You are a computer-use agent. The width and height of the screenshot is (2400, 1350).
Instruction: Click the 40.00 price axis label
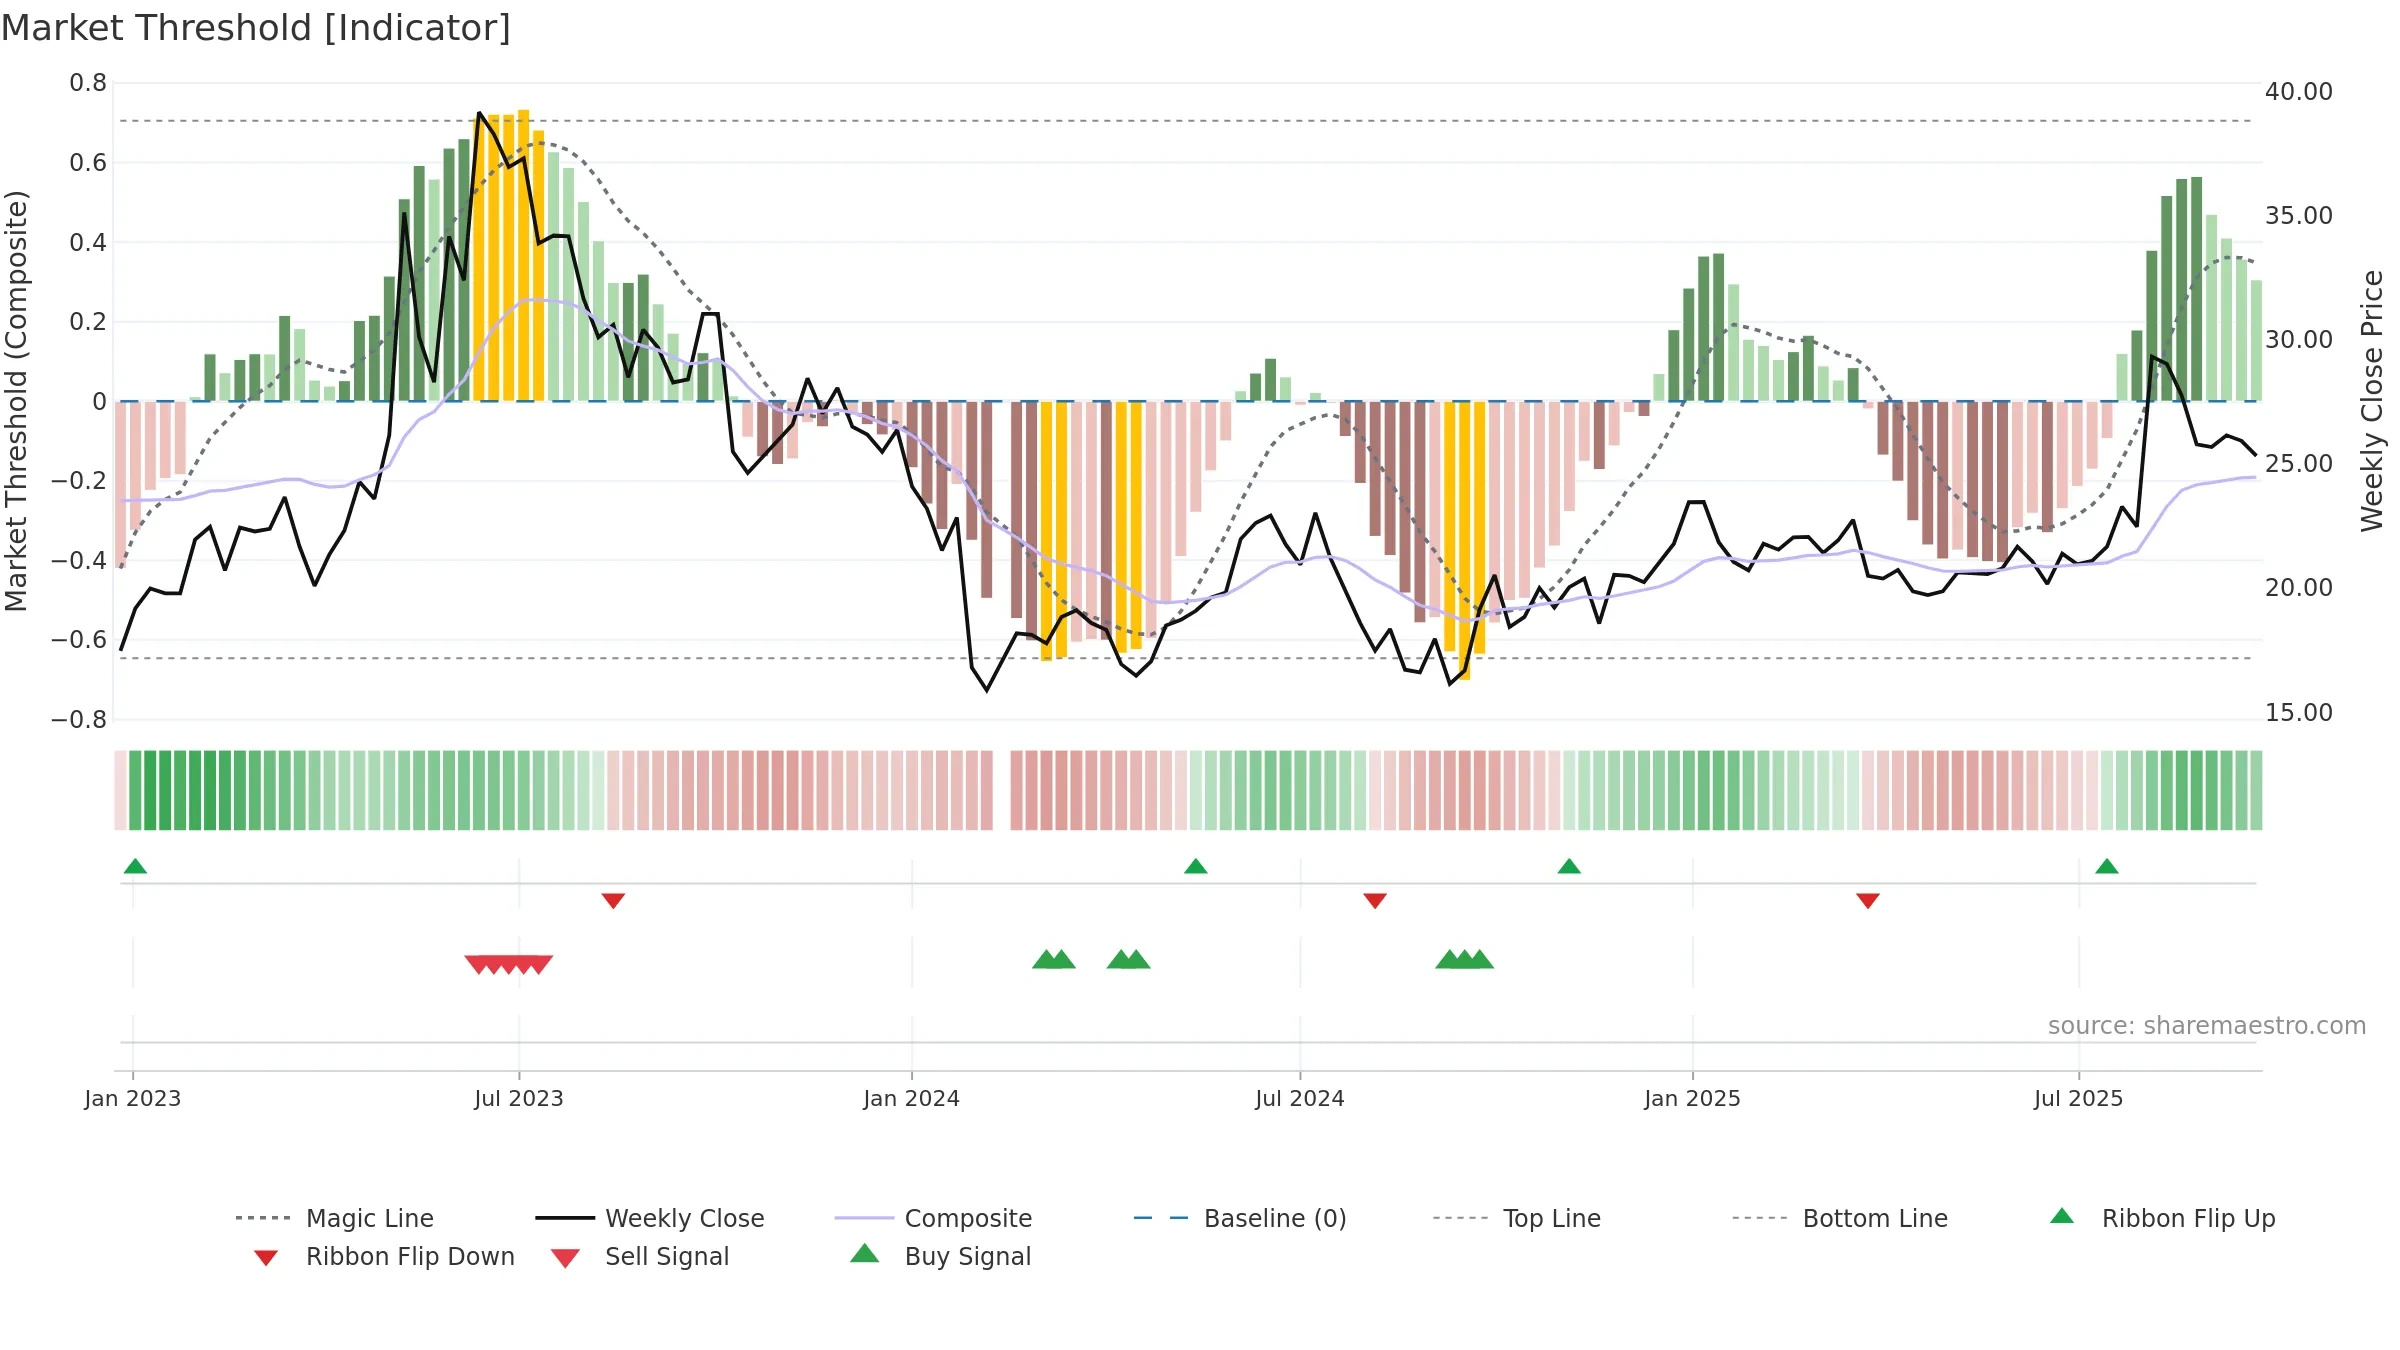click(2299, 92)
